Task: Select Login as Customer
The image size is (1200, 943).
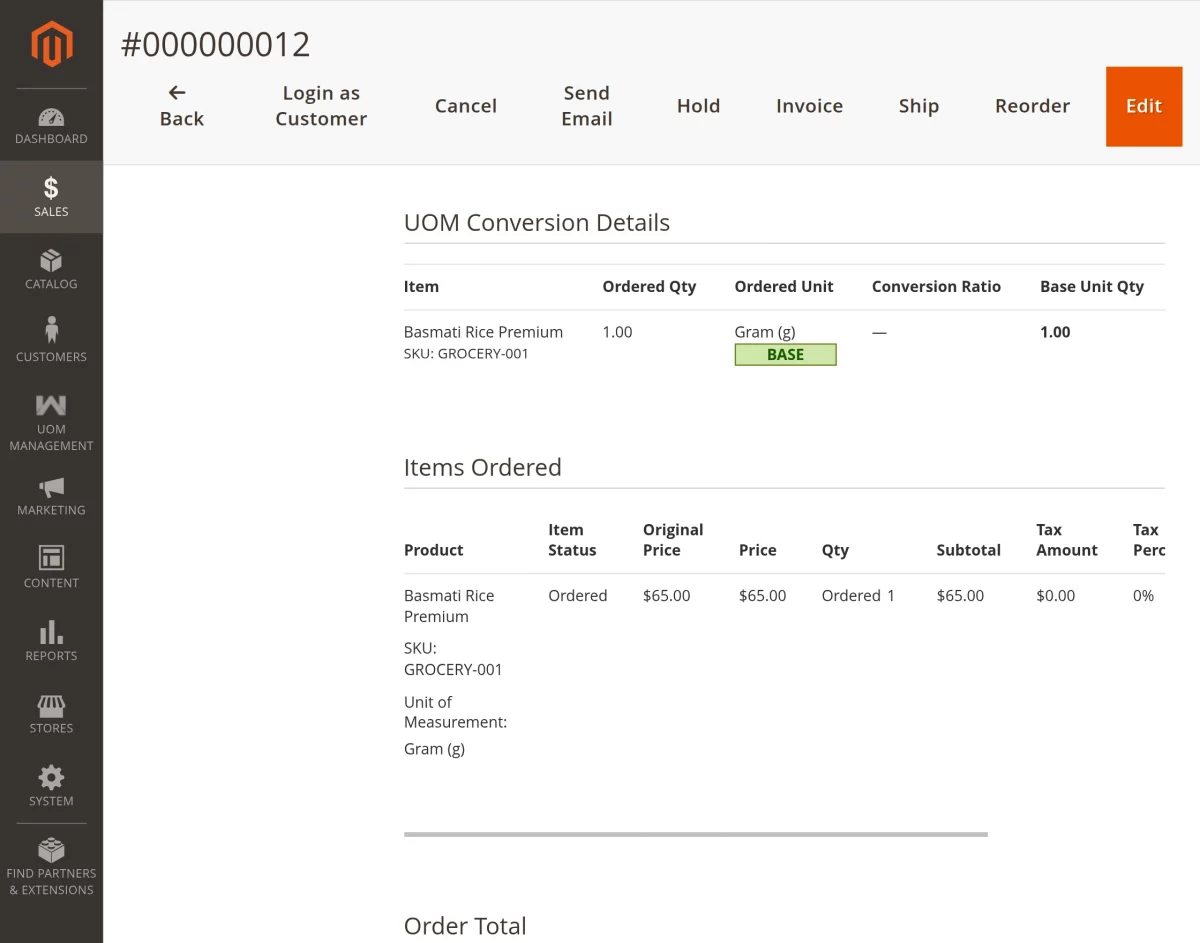Action: pyautogui.click(x=320, y=106)
